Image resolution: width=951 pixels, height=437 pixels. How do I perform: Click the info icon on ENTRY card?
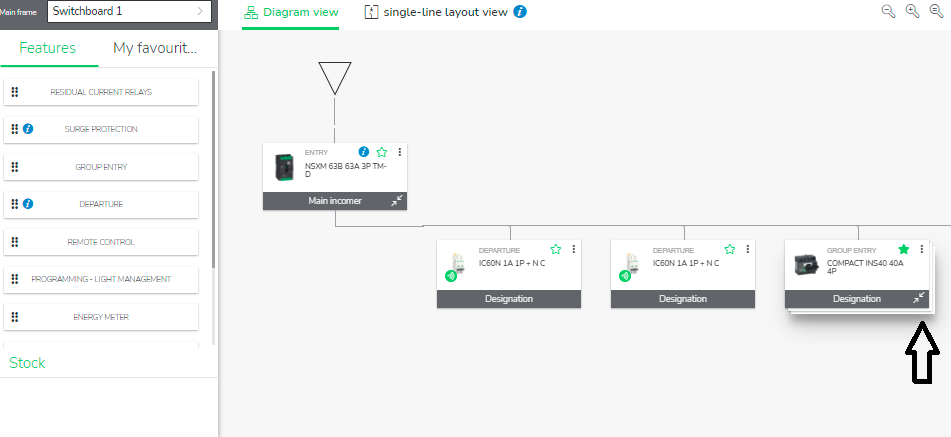[x=364, y=152]
